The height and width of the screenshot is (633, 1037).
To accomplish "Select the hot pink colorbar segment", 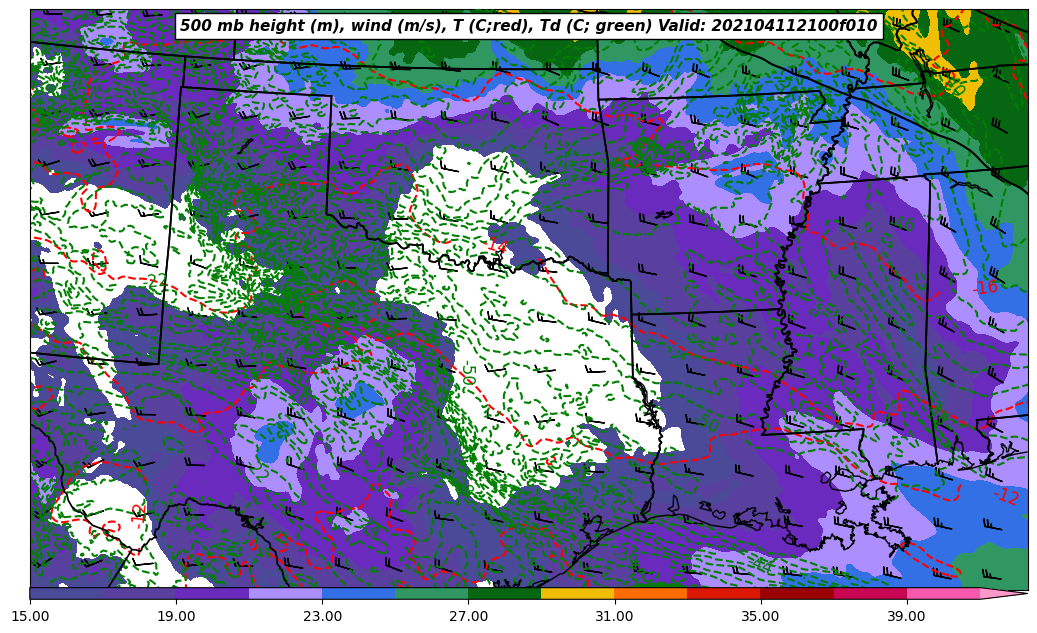I will (943, 593).
